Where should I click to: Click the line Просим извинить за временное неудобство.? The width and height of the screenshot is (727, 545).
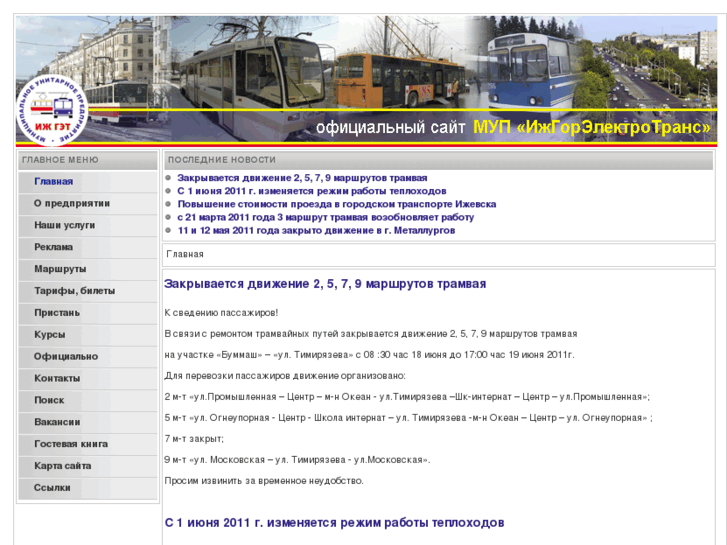(264, 481)
